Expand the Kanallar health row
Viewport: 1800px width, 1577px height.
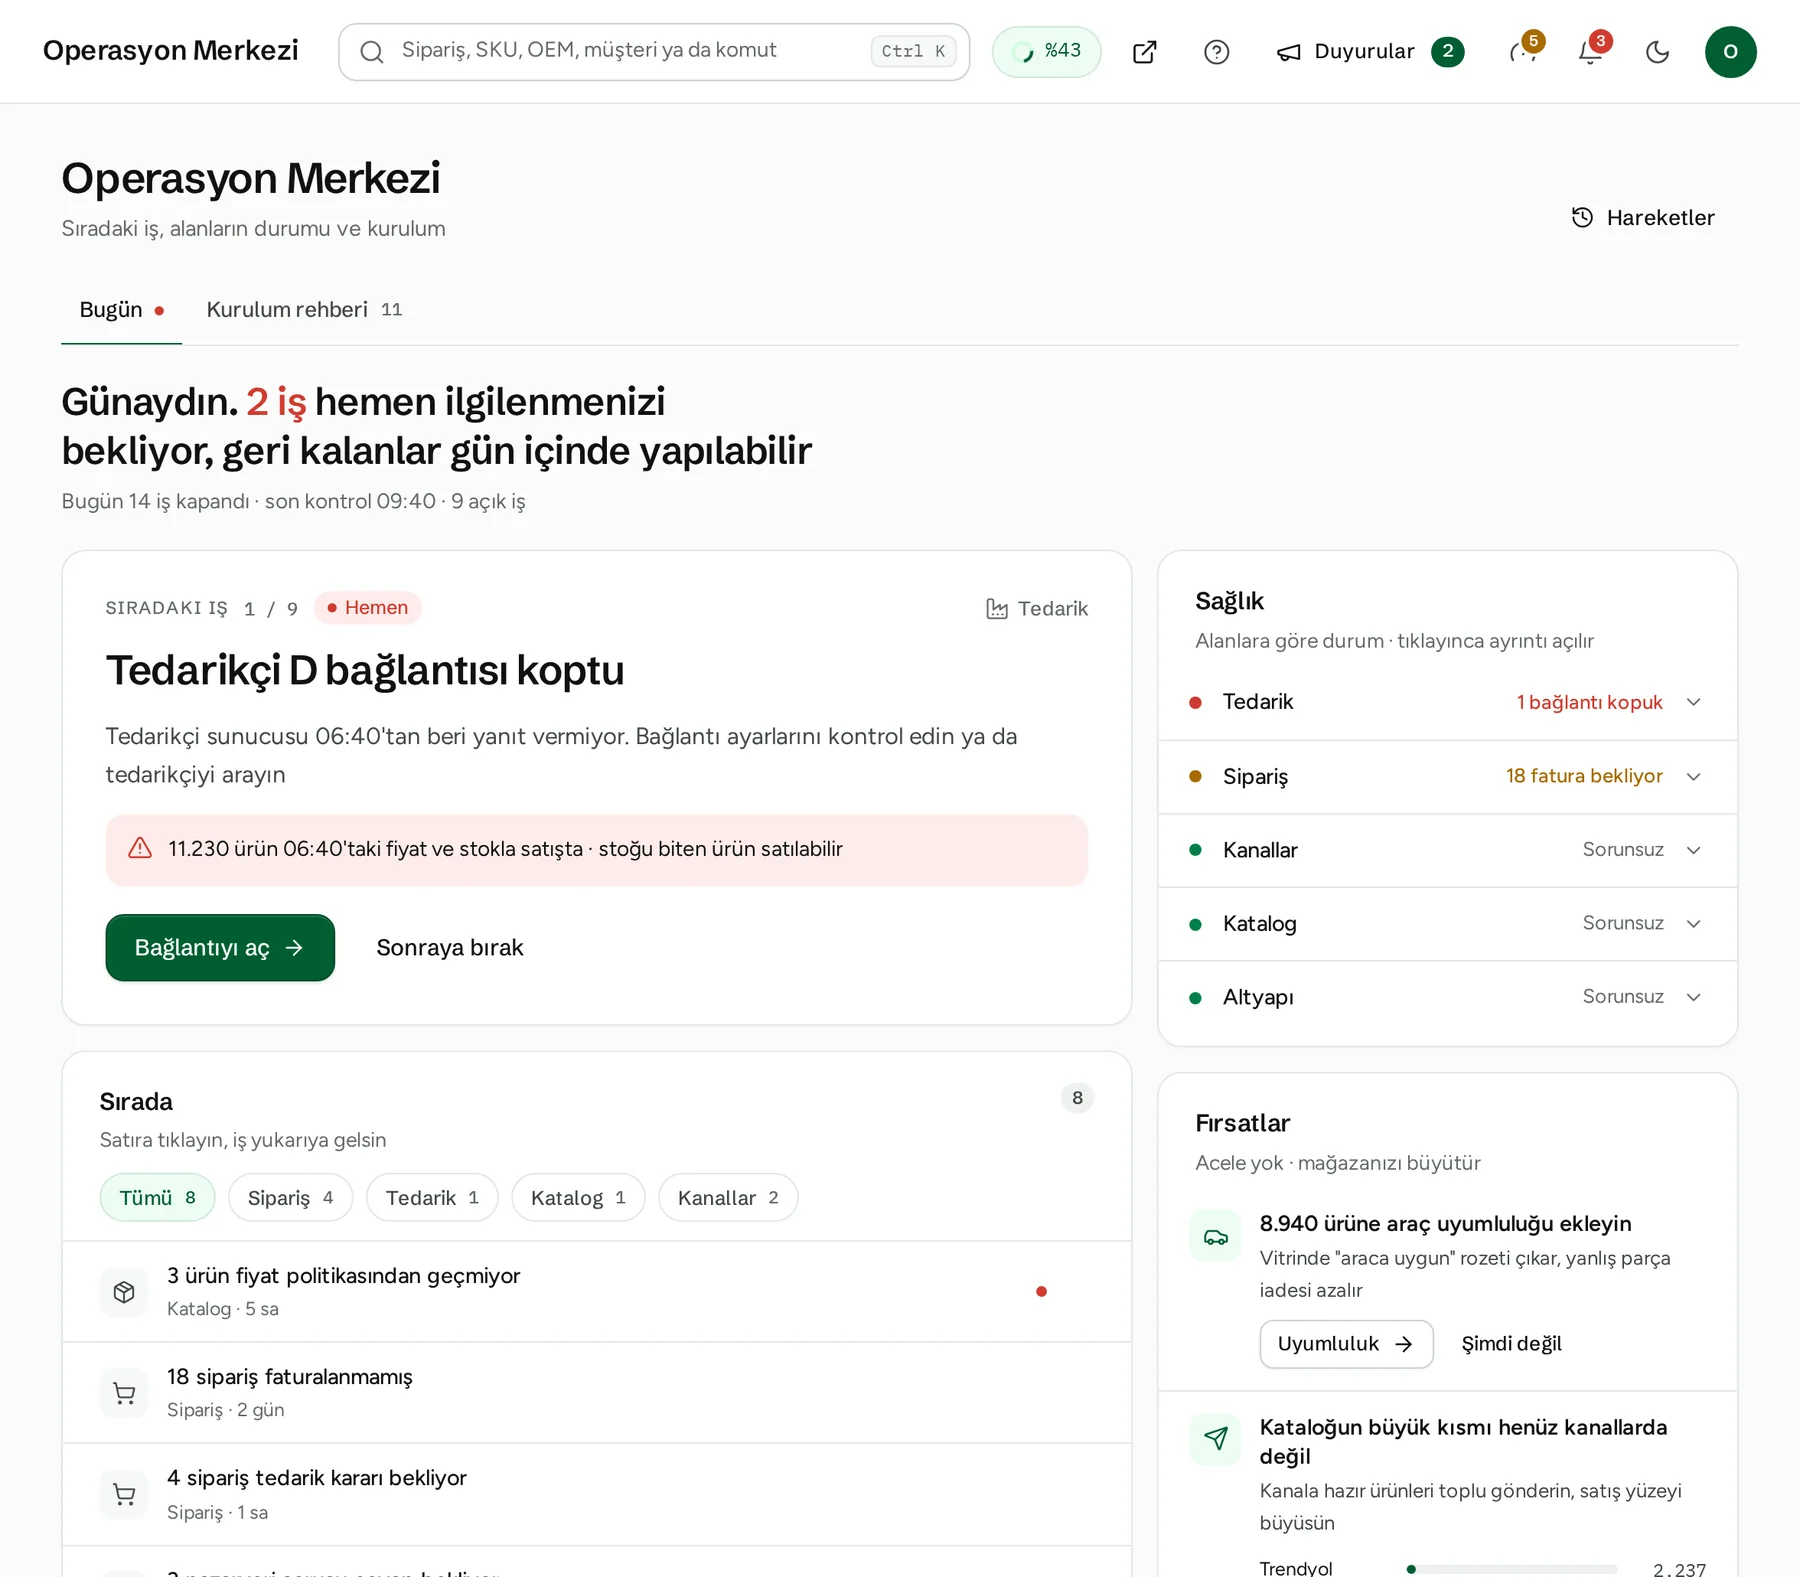pyautogui.click(x=1448, y=851)
